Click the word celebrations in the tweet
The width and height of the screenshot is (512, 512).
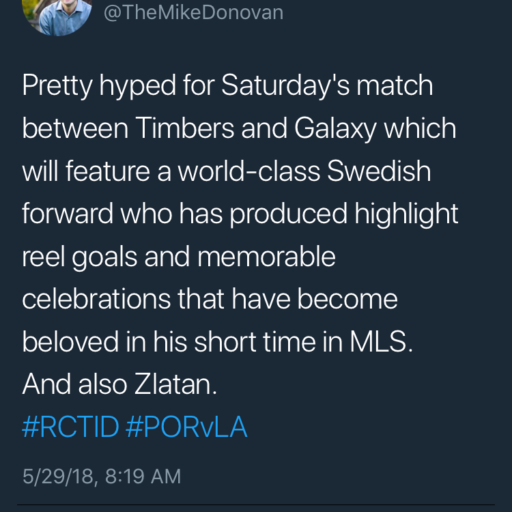(96, 299)
